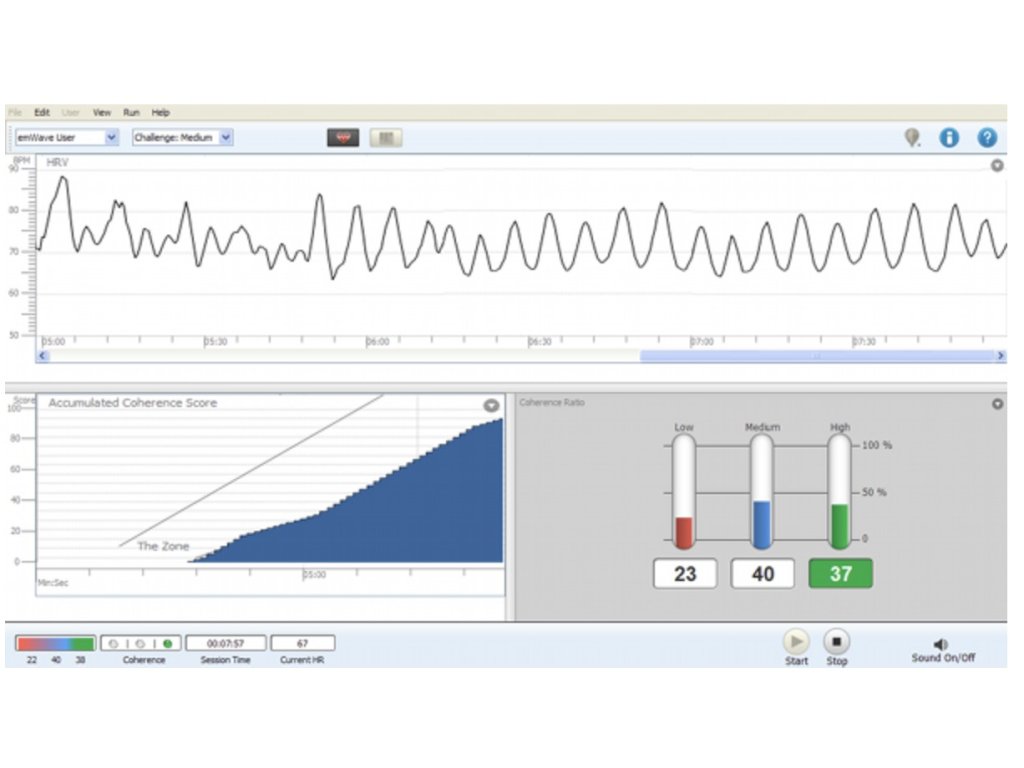Click the Accumulated Coherence Score title
Screen dimensions: 1024x768
tap(133, 403)
